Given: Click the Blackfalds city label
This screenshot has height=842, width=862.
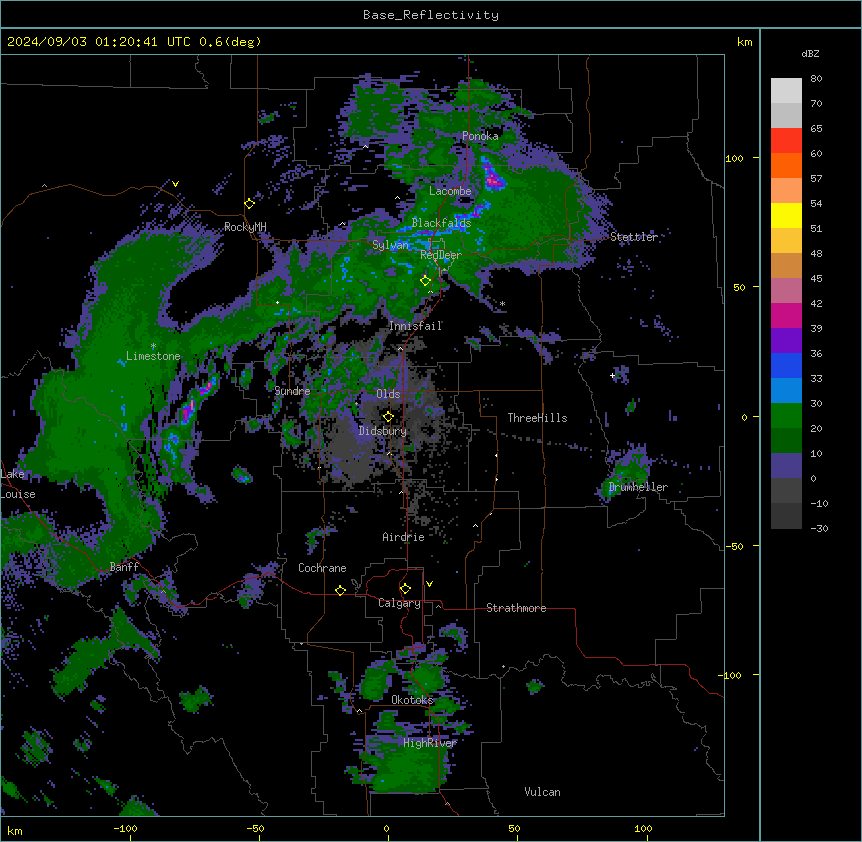Looking at the screenshot, I should 441,223.
